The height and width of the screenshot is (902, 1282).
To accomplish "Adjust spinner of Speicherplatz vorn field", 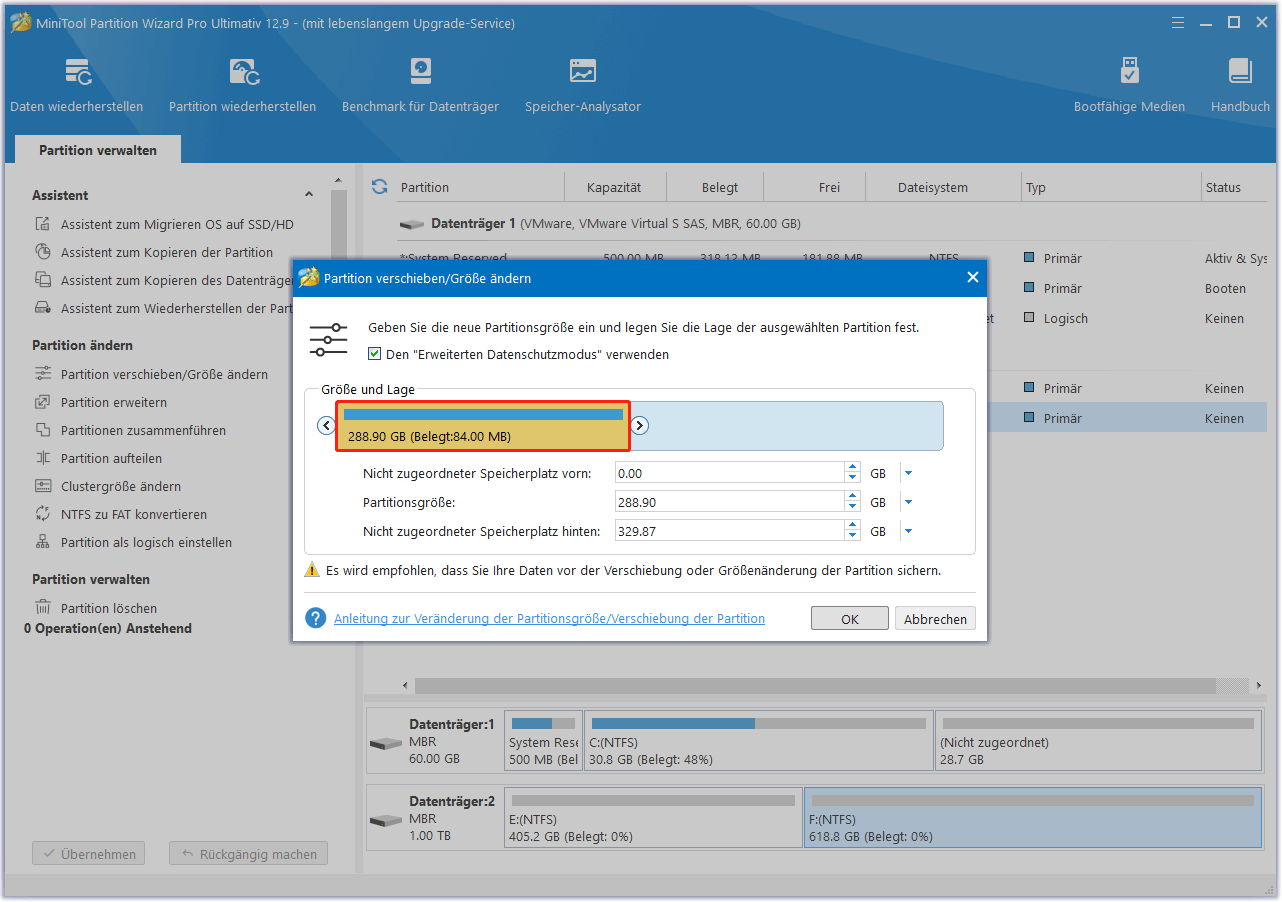I will click(852, 474).
